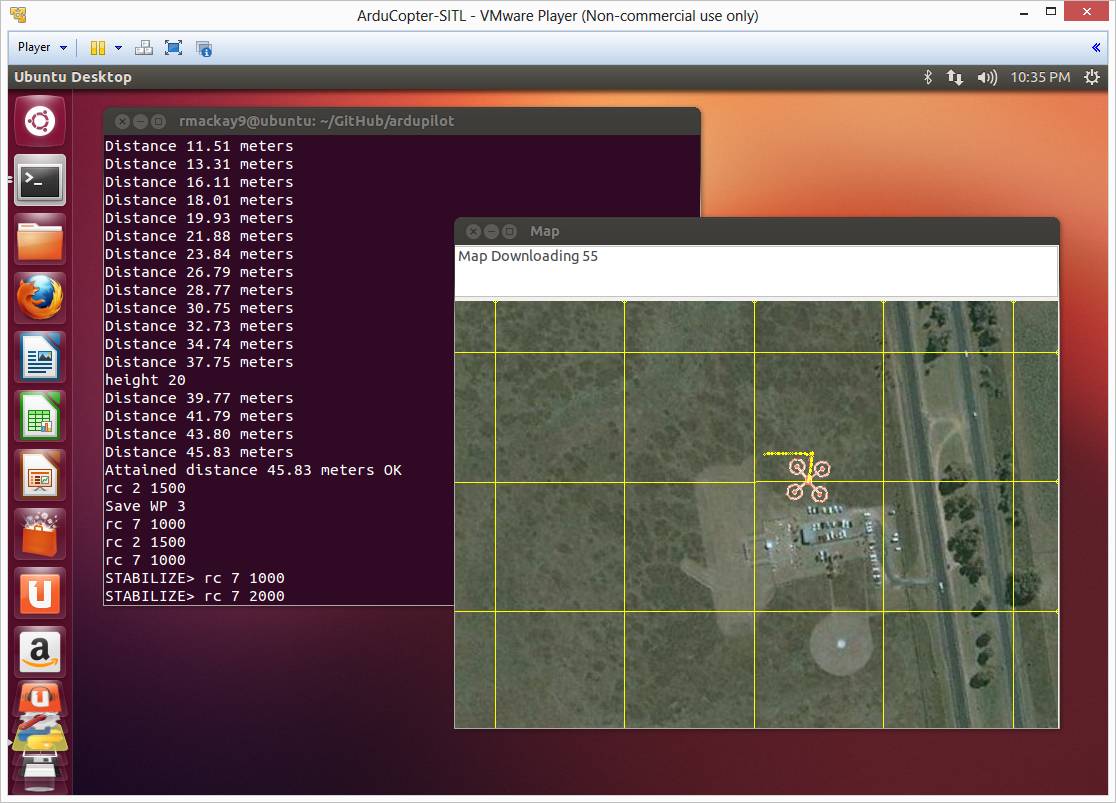Click the network indicator in the top panel

click(x=955, y=77)
